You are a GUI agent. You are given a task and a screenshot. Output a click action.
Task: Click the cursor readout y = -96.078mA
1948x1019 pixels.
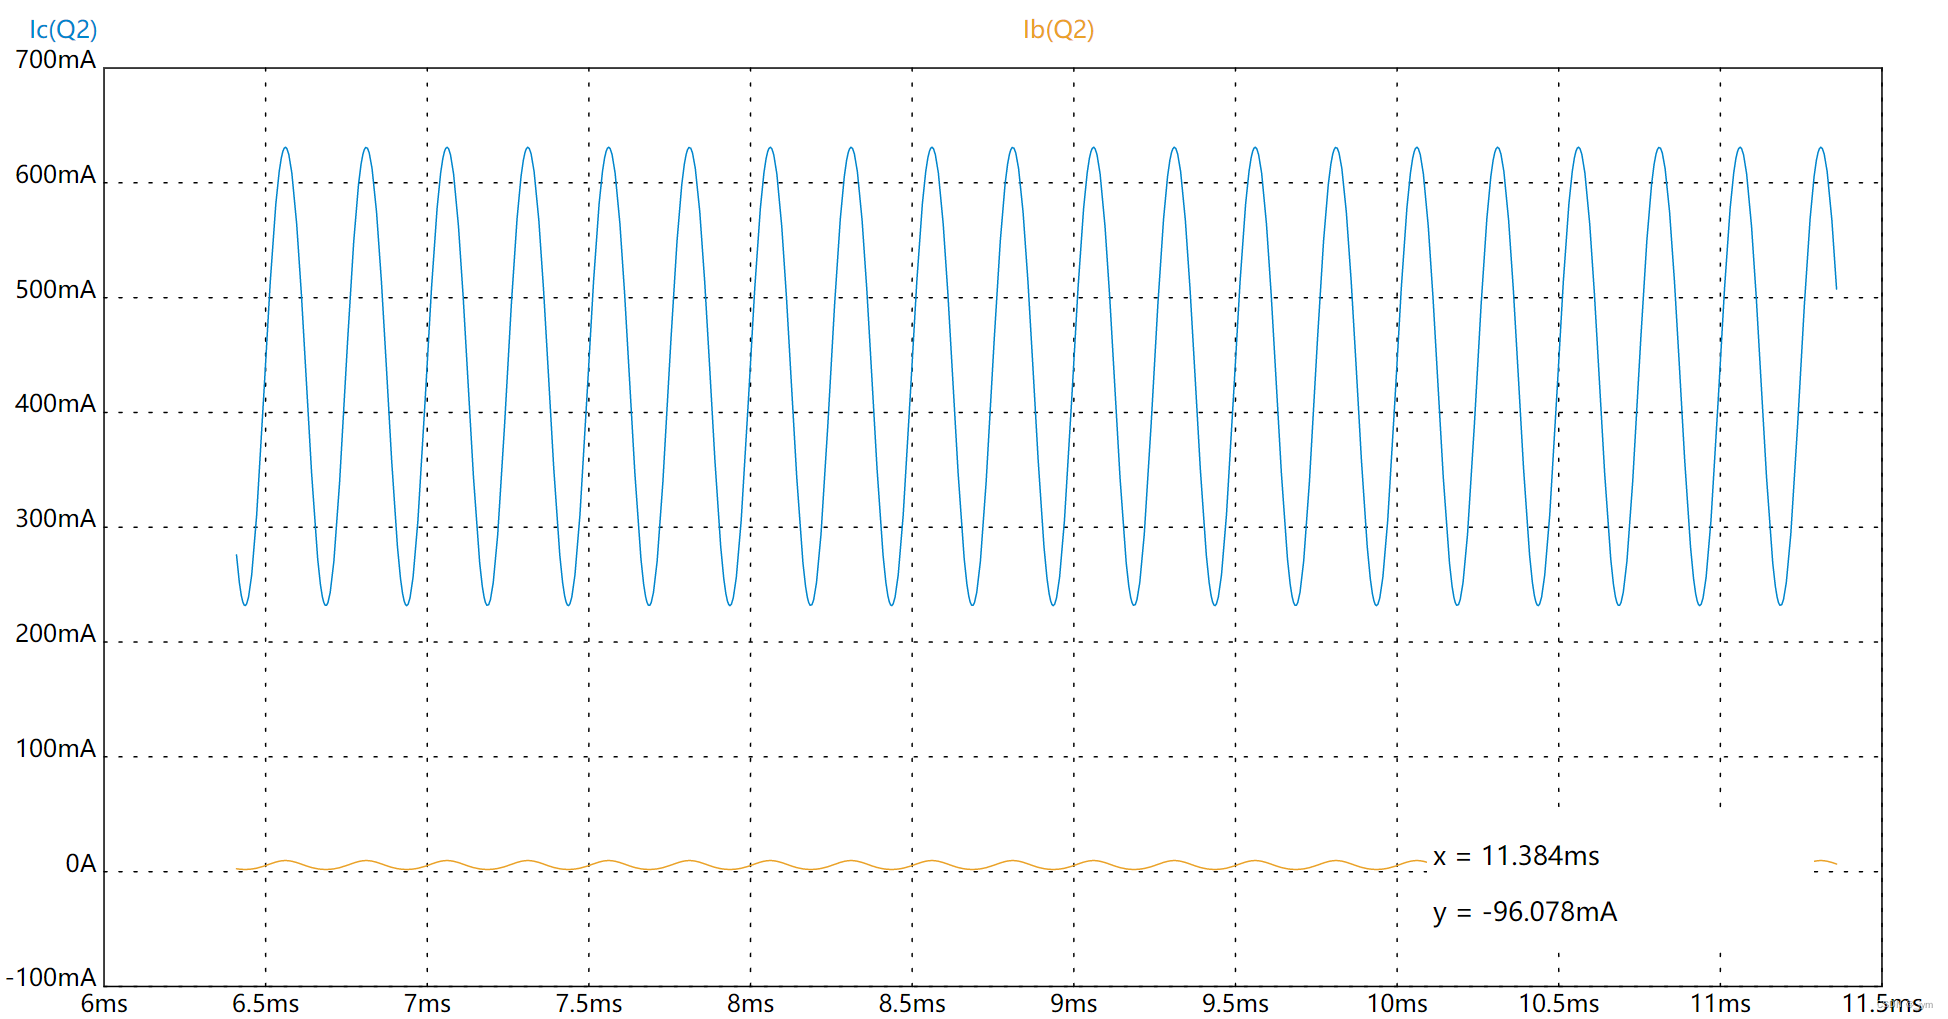(x=1525, y=912)
